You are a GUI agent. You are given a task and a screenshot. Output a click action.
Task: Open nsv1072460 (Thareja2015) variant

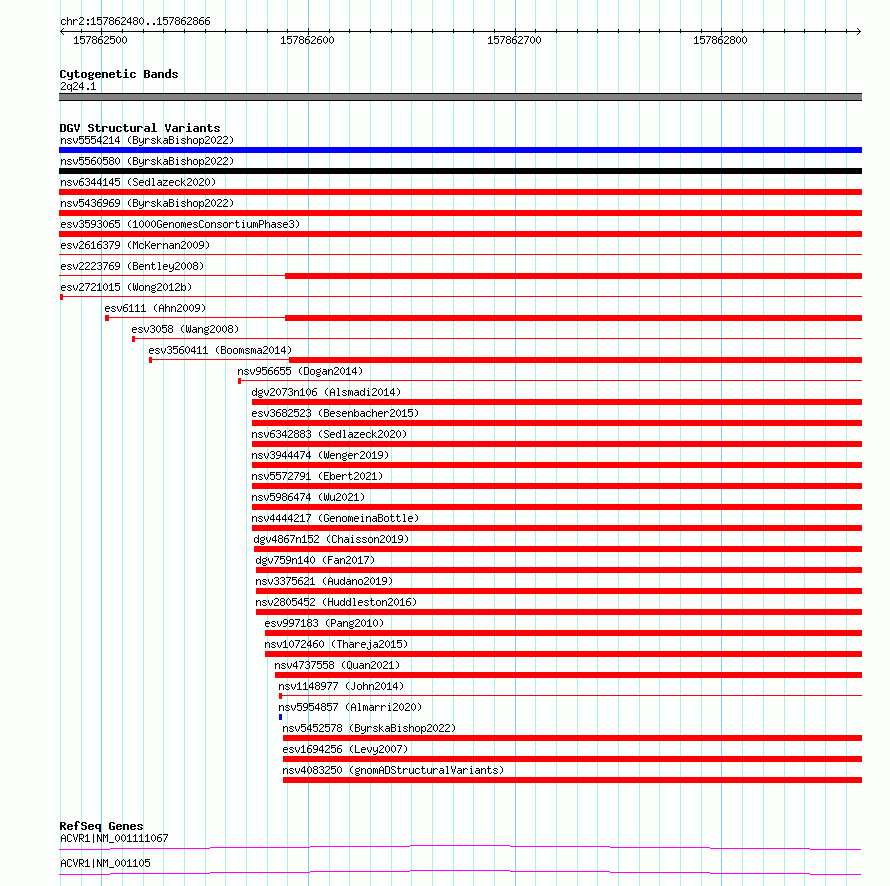(336, 644)
